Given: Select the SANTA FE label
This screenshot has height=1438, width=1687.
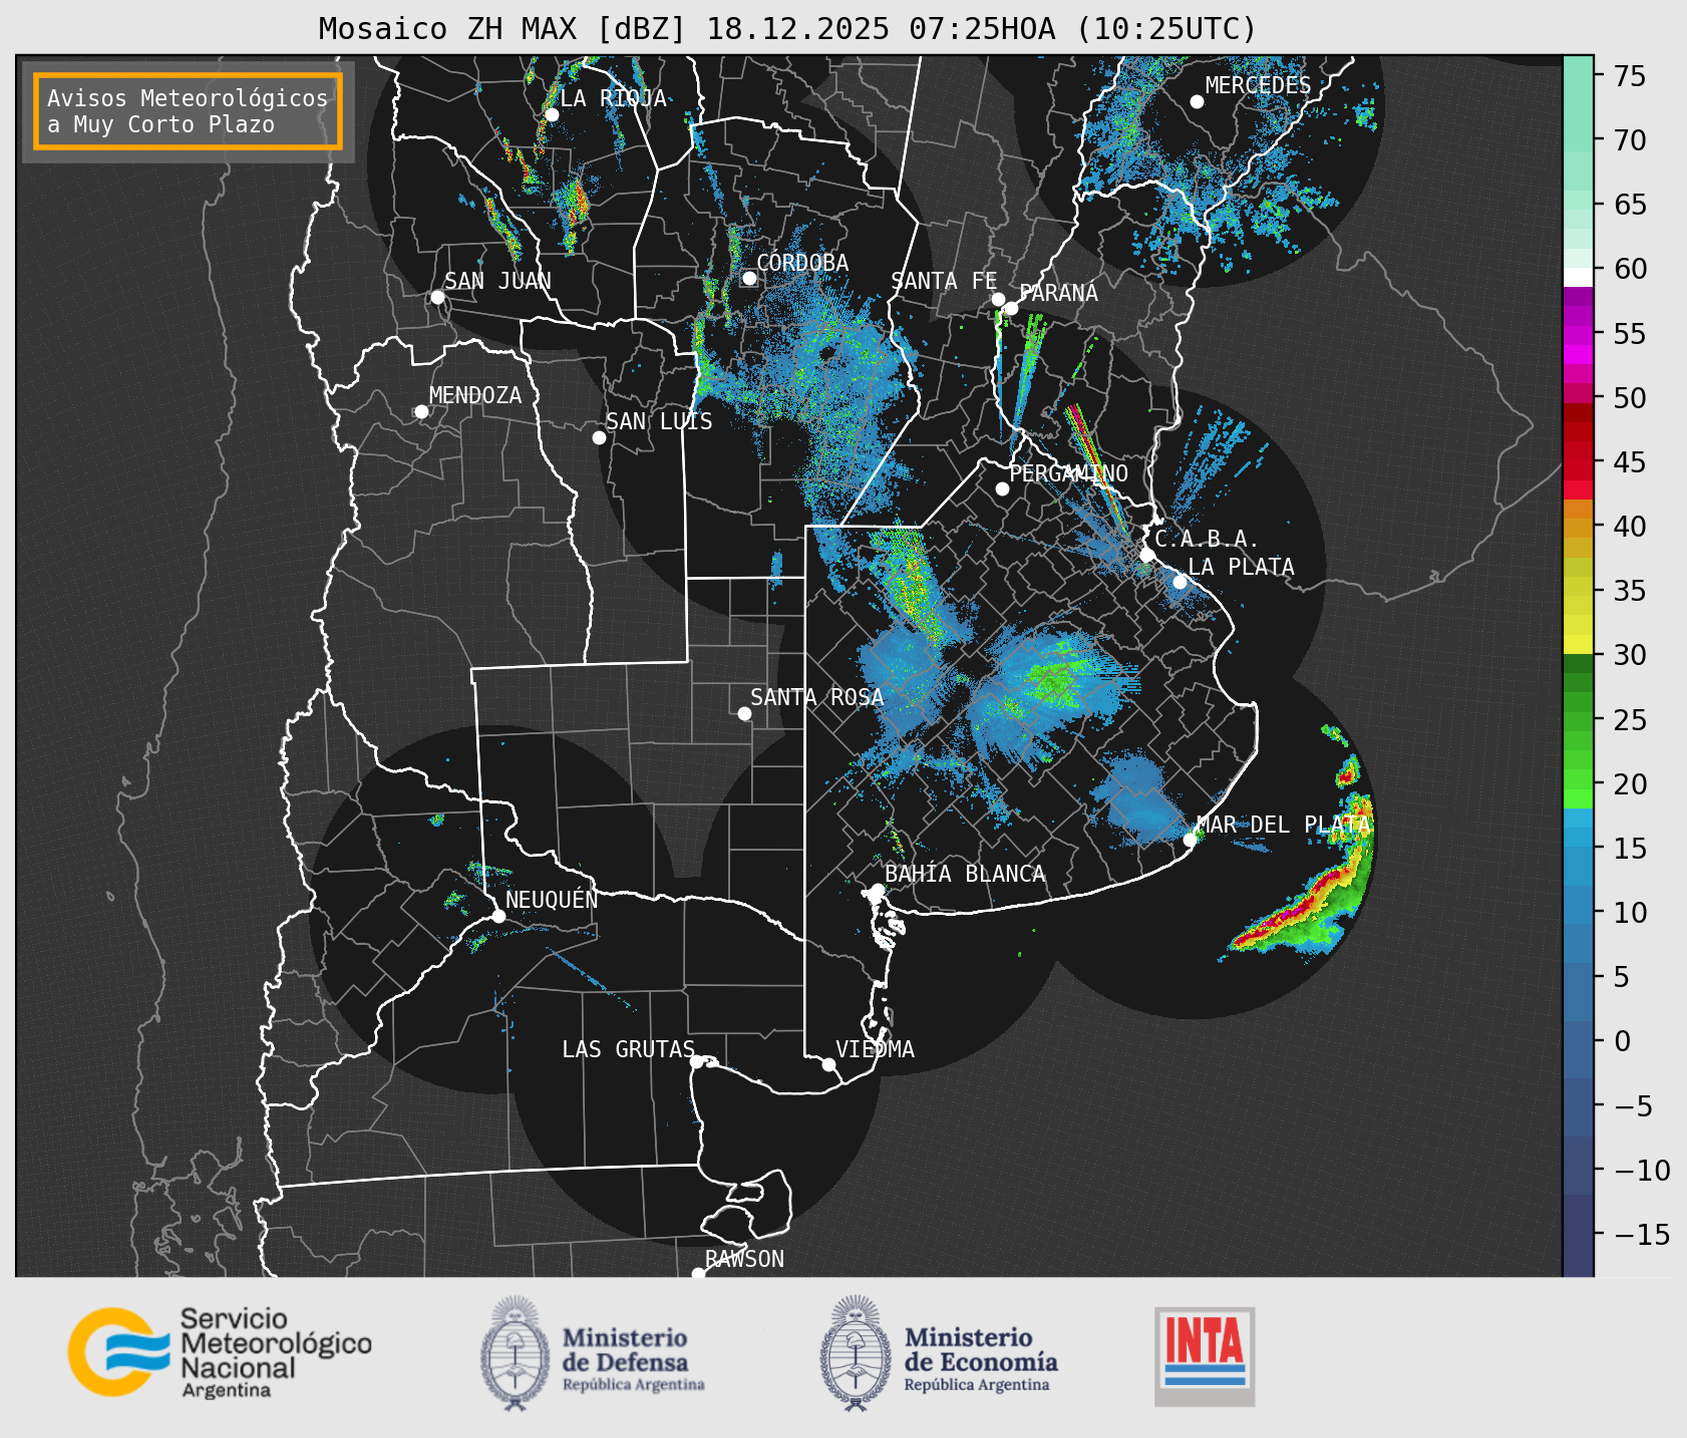Looking at the screenshot, I should [944, 281].
